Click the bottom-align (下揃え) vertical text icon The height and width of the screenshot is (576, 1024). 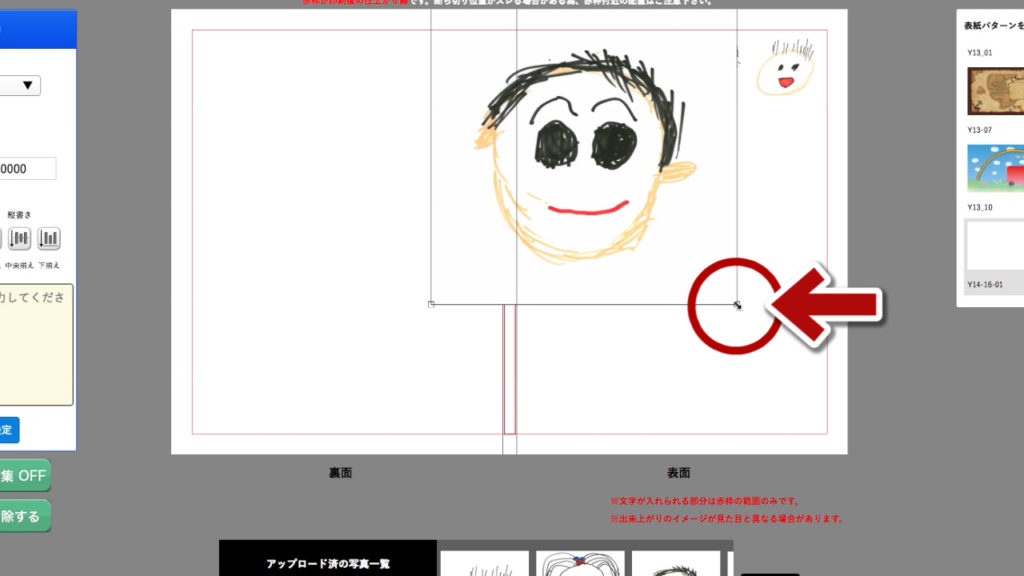(49, 238)
